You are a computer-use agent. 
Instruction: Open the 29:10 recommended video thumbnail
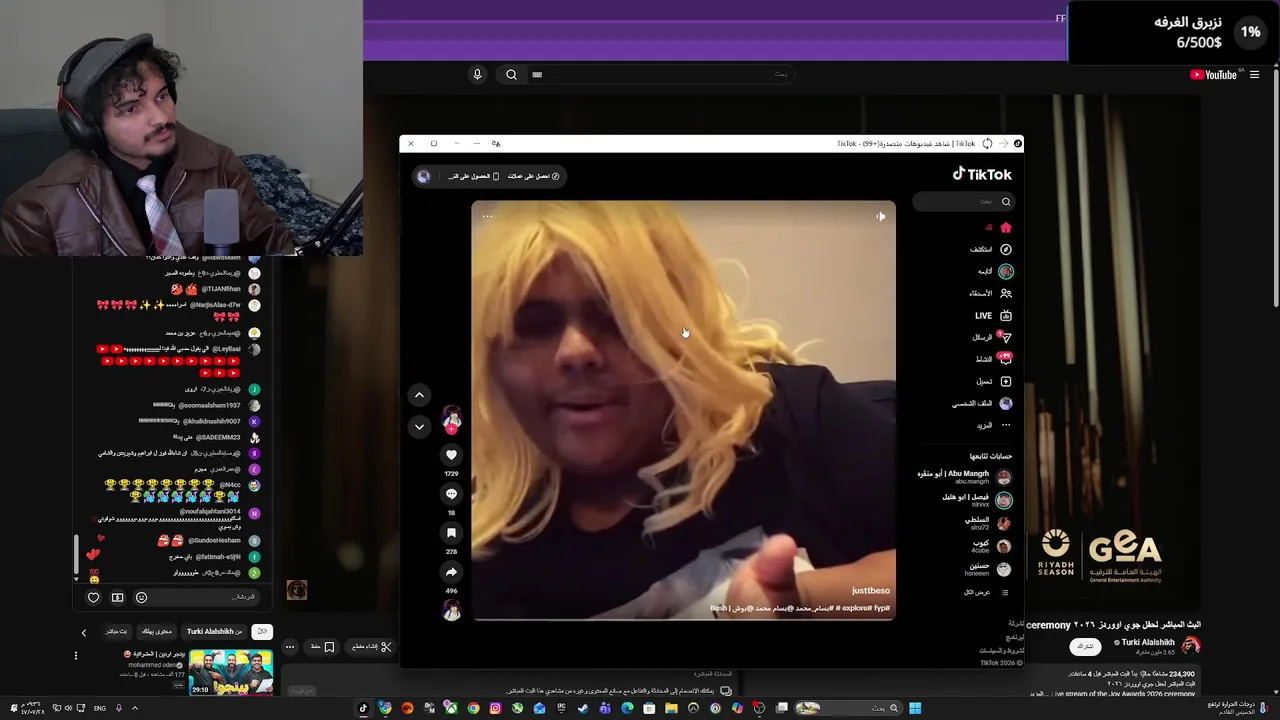(231, 673)
